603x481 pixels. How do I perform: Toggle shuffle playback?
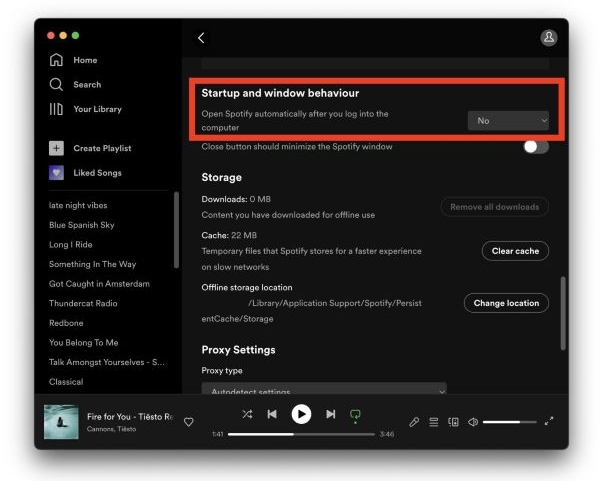(247, 414)
